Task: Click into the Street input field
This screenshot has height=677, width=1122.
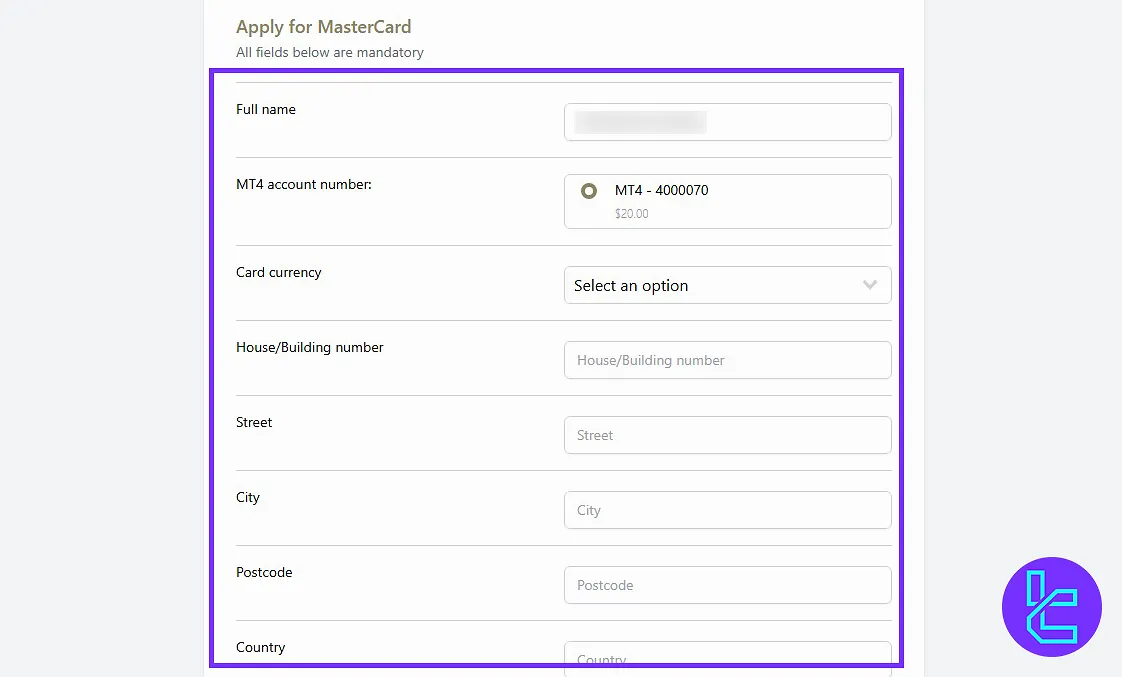Action: 727,435
